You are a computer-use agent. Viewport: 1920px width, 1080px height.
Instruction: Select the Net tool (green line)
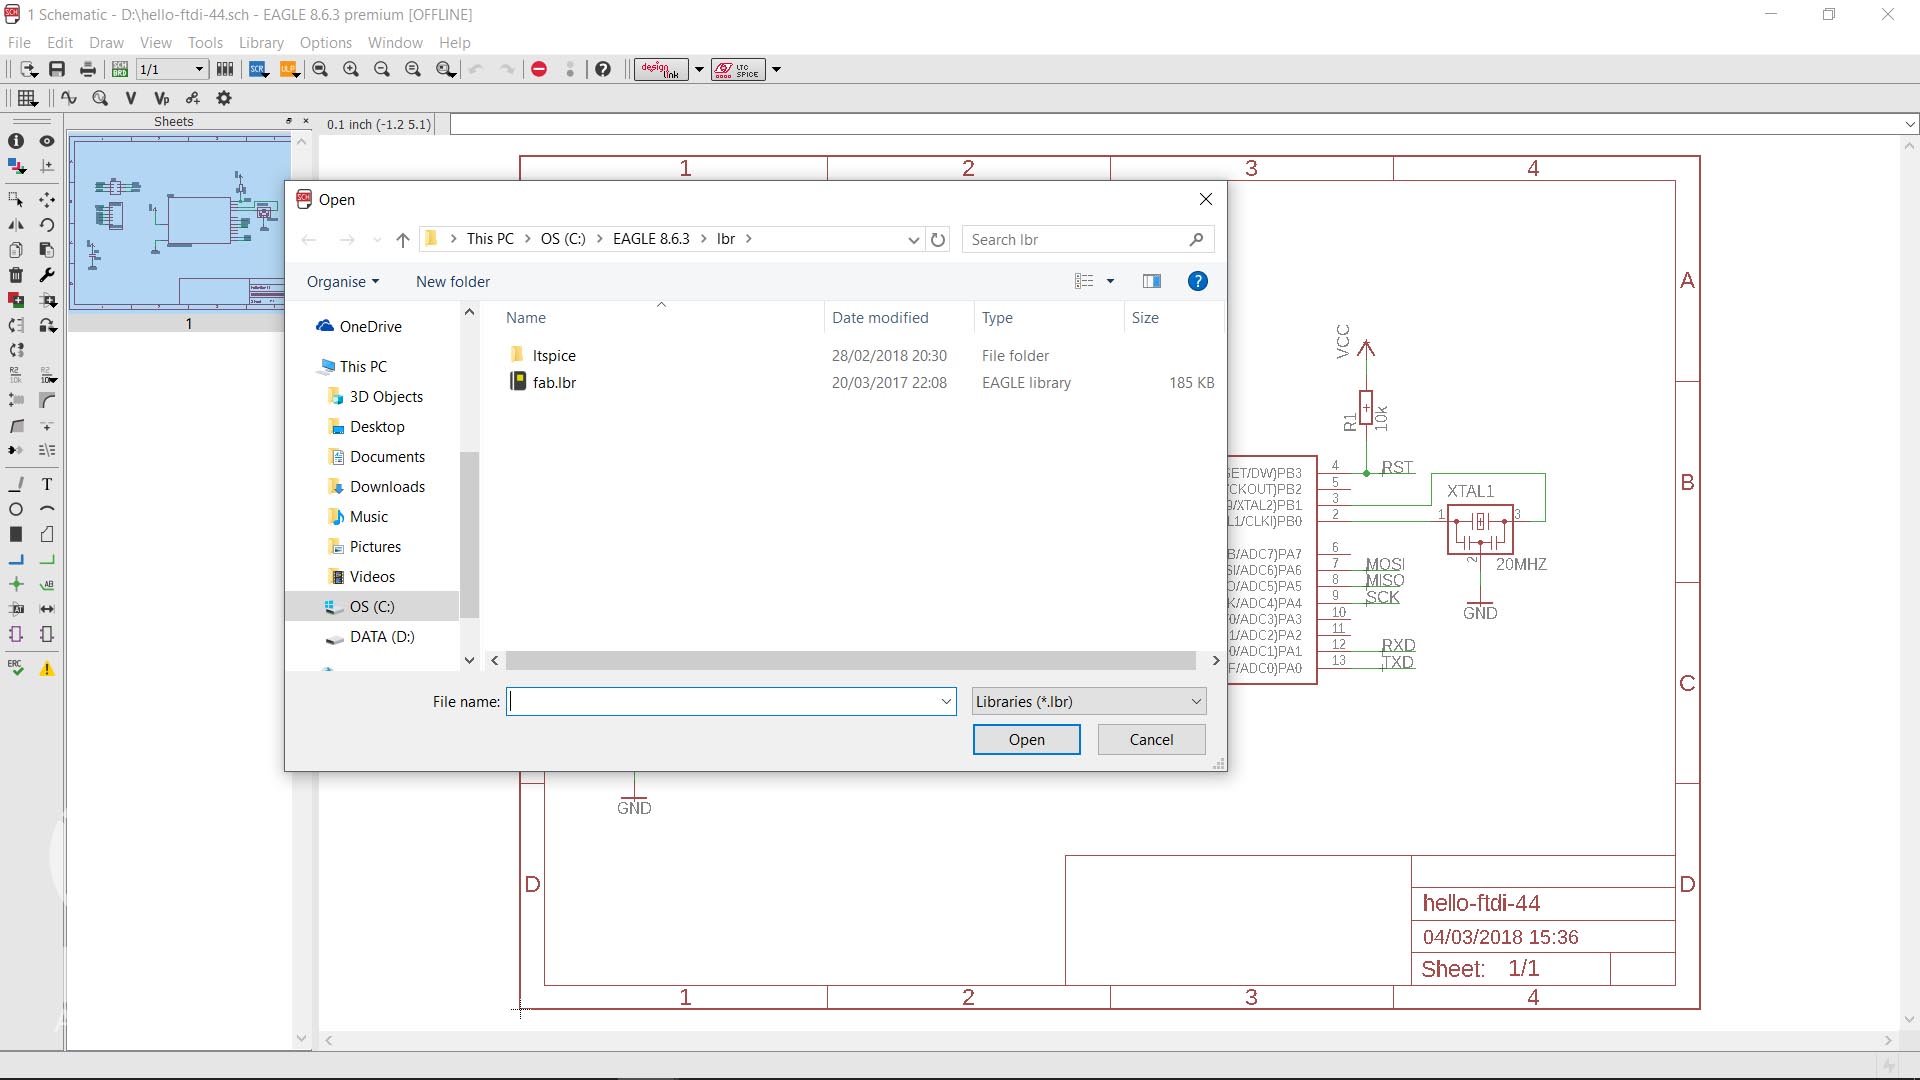47,559
